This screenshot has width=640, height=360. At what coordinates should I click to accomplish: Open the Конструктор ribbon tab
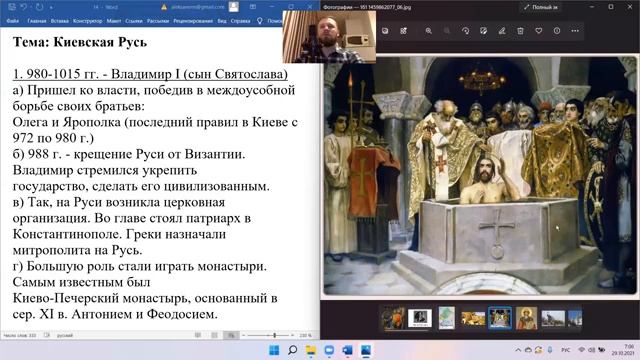(x=87, y=21)
